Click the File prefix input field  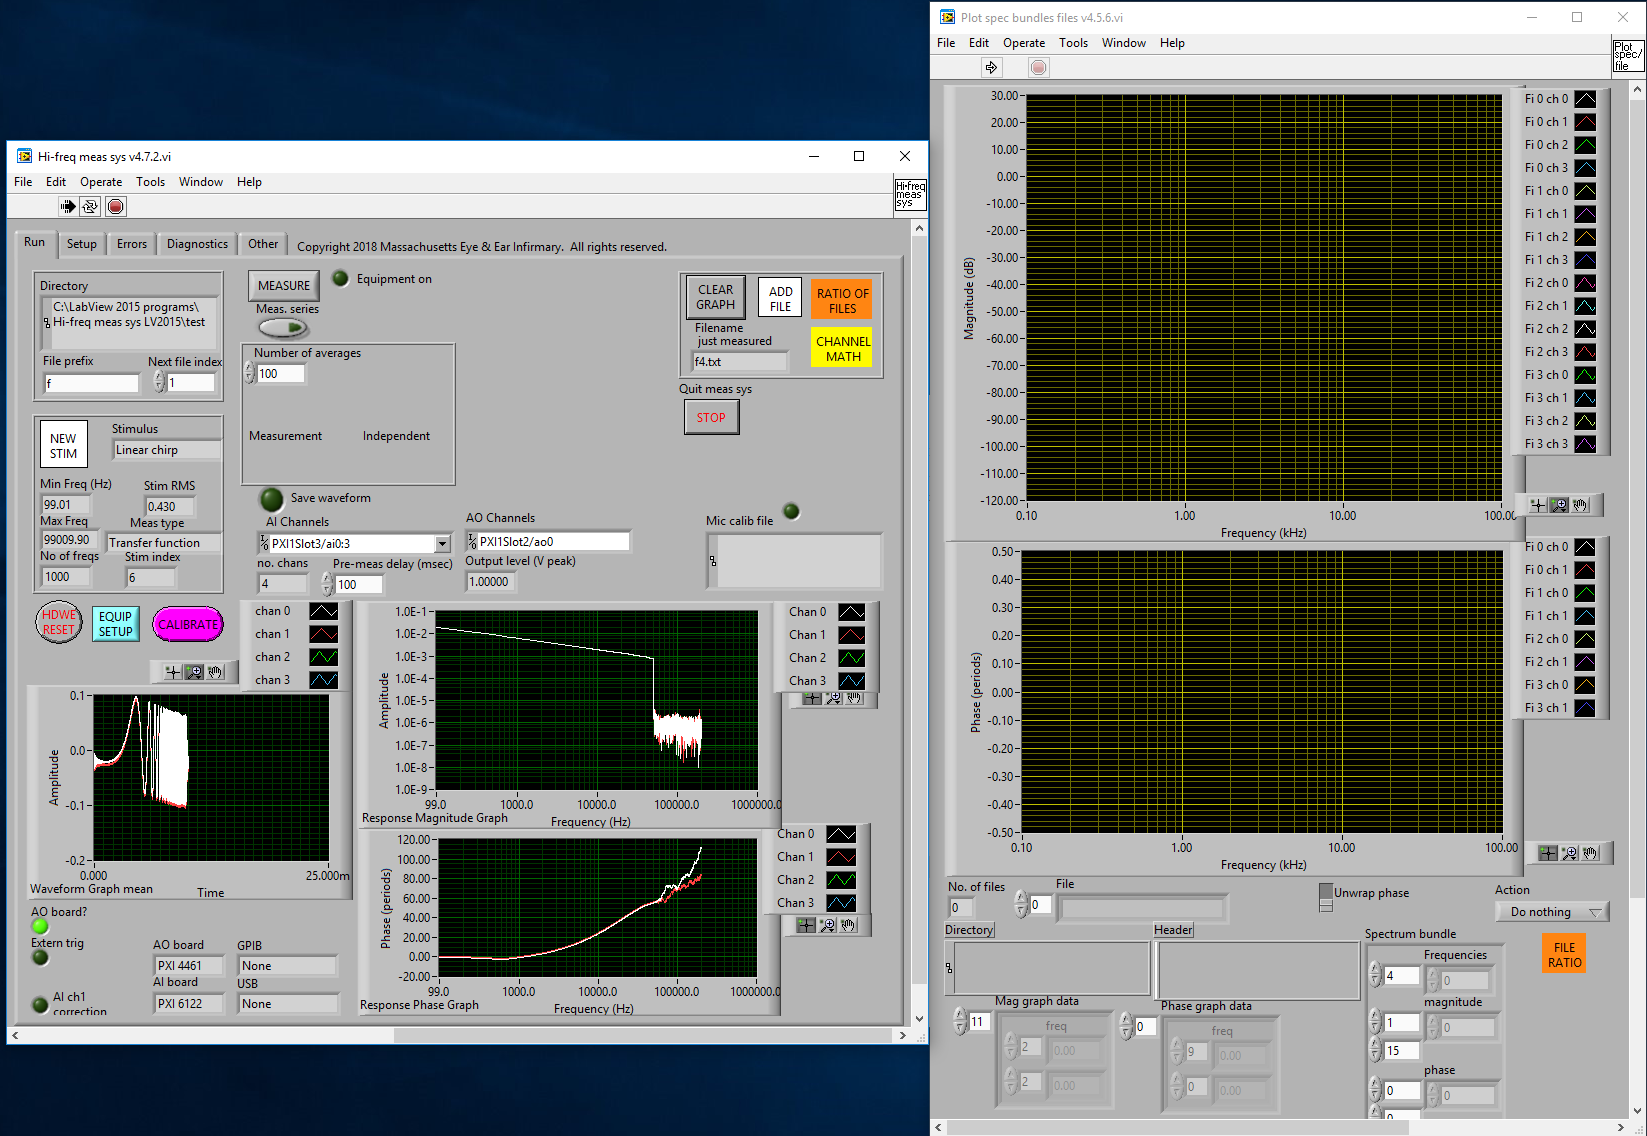point(90,383)
